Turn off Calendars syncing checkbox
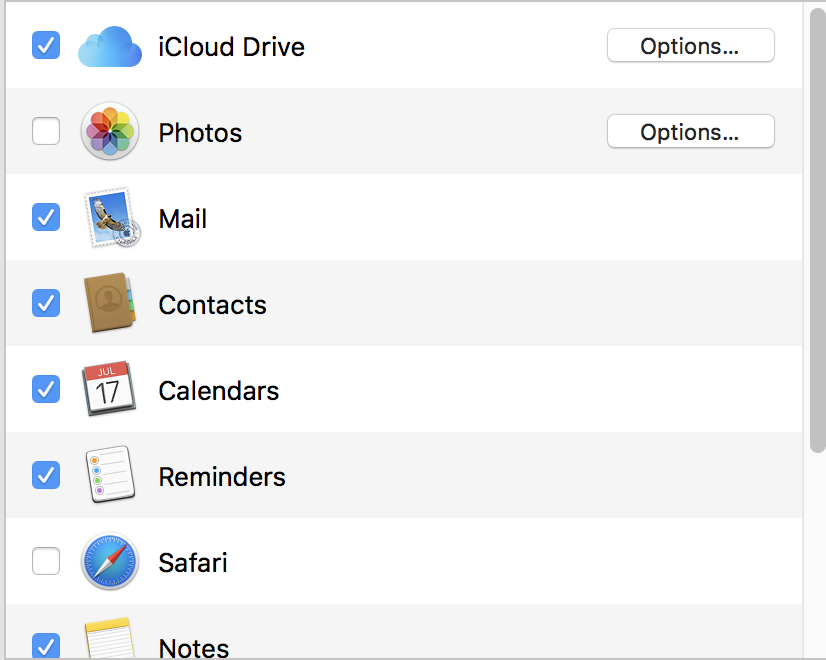This screenshot has height=660, width=826. tap(46, 389)
